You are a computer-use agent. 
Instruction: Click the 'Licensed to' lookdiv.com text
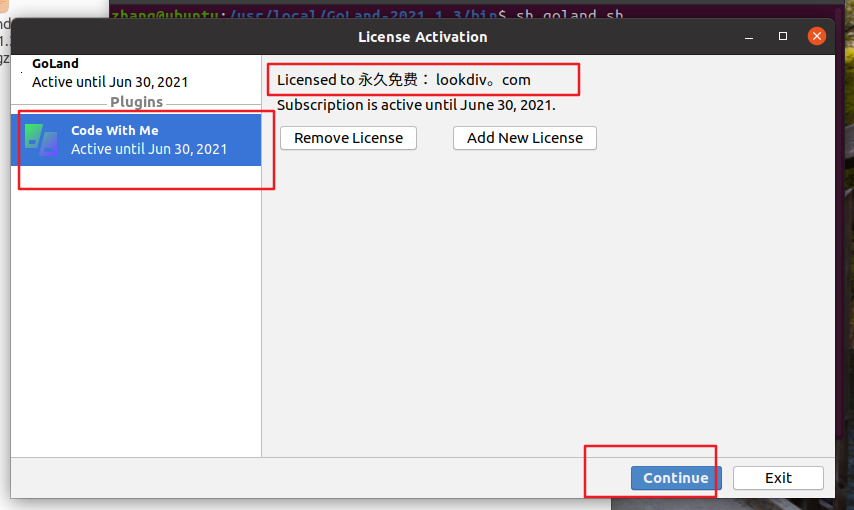404,80
